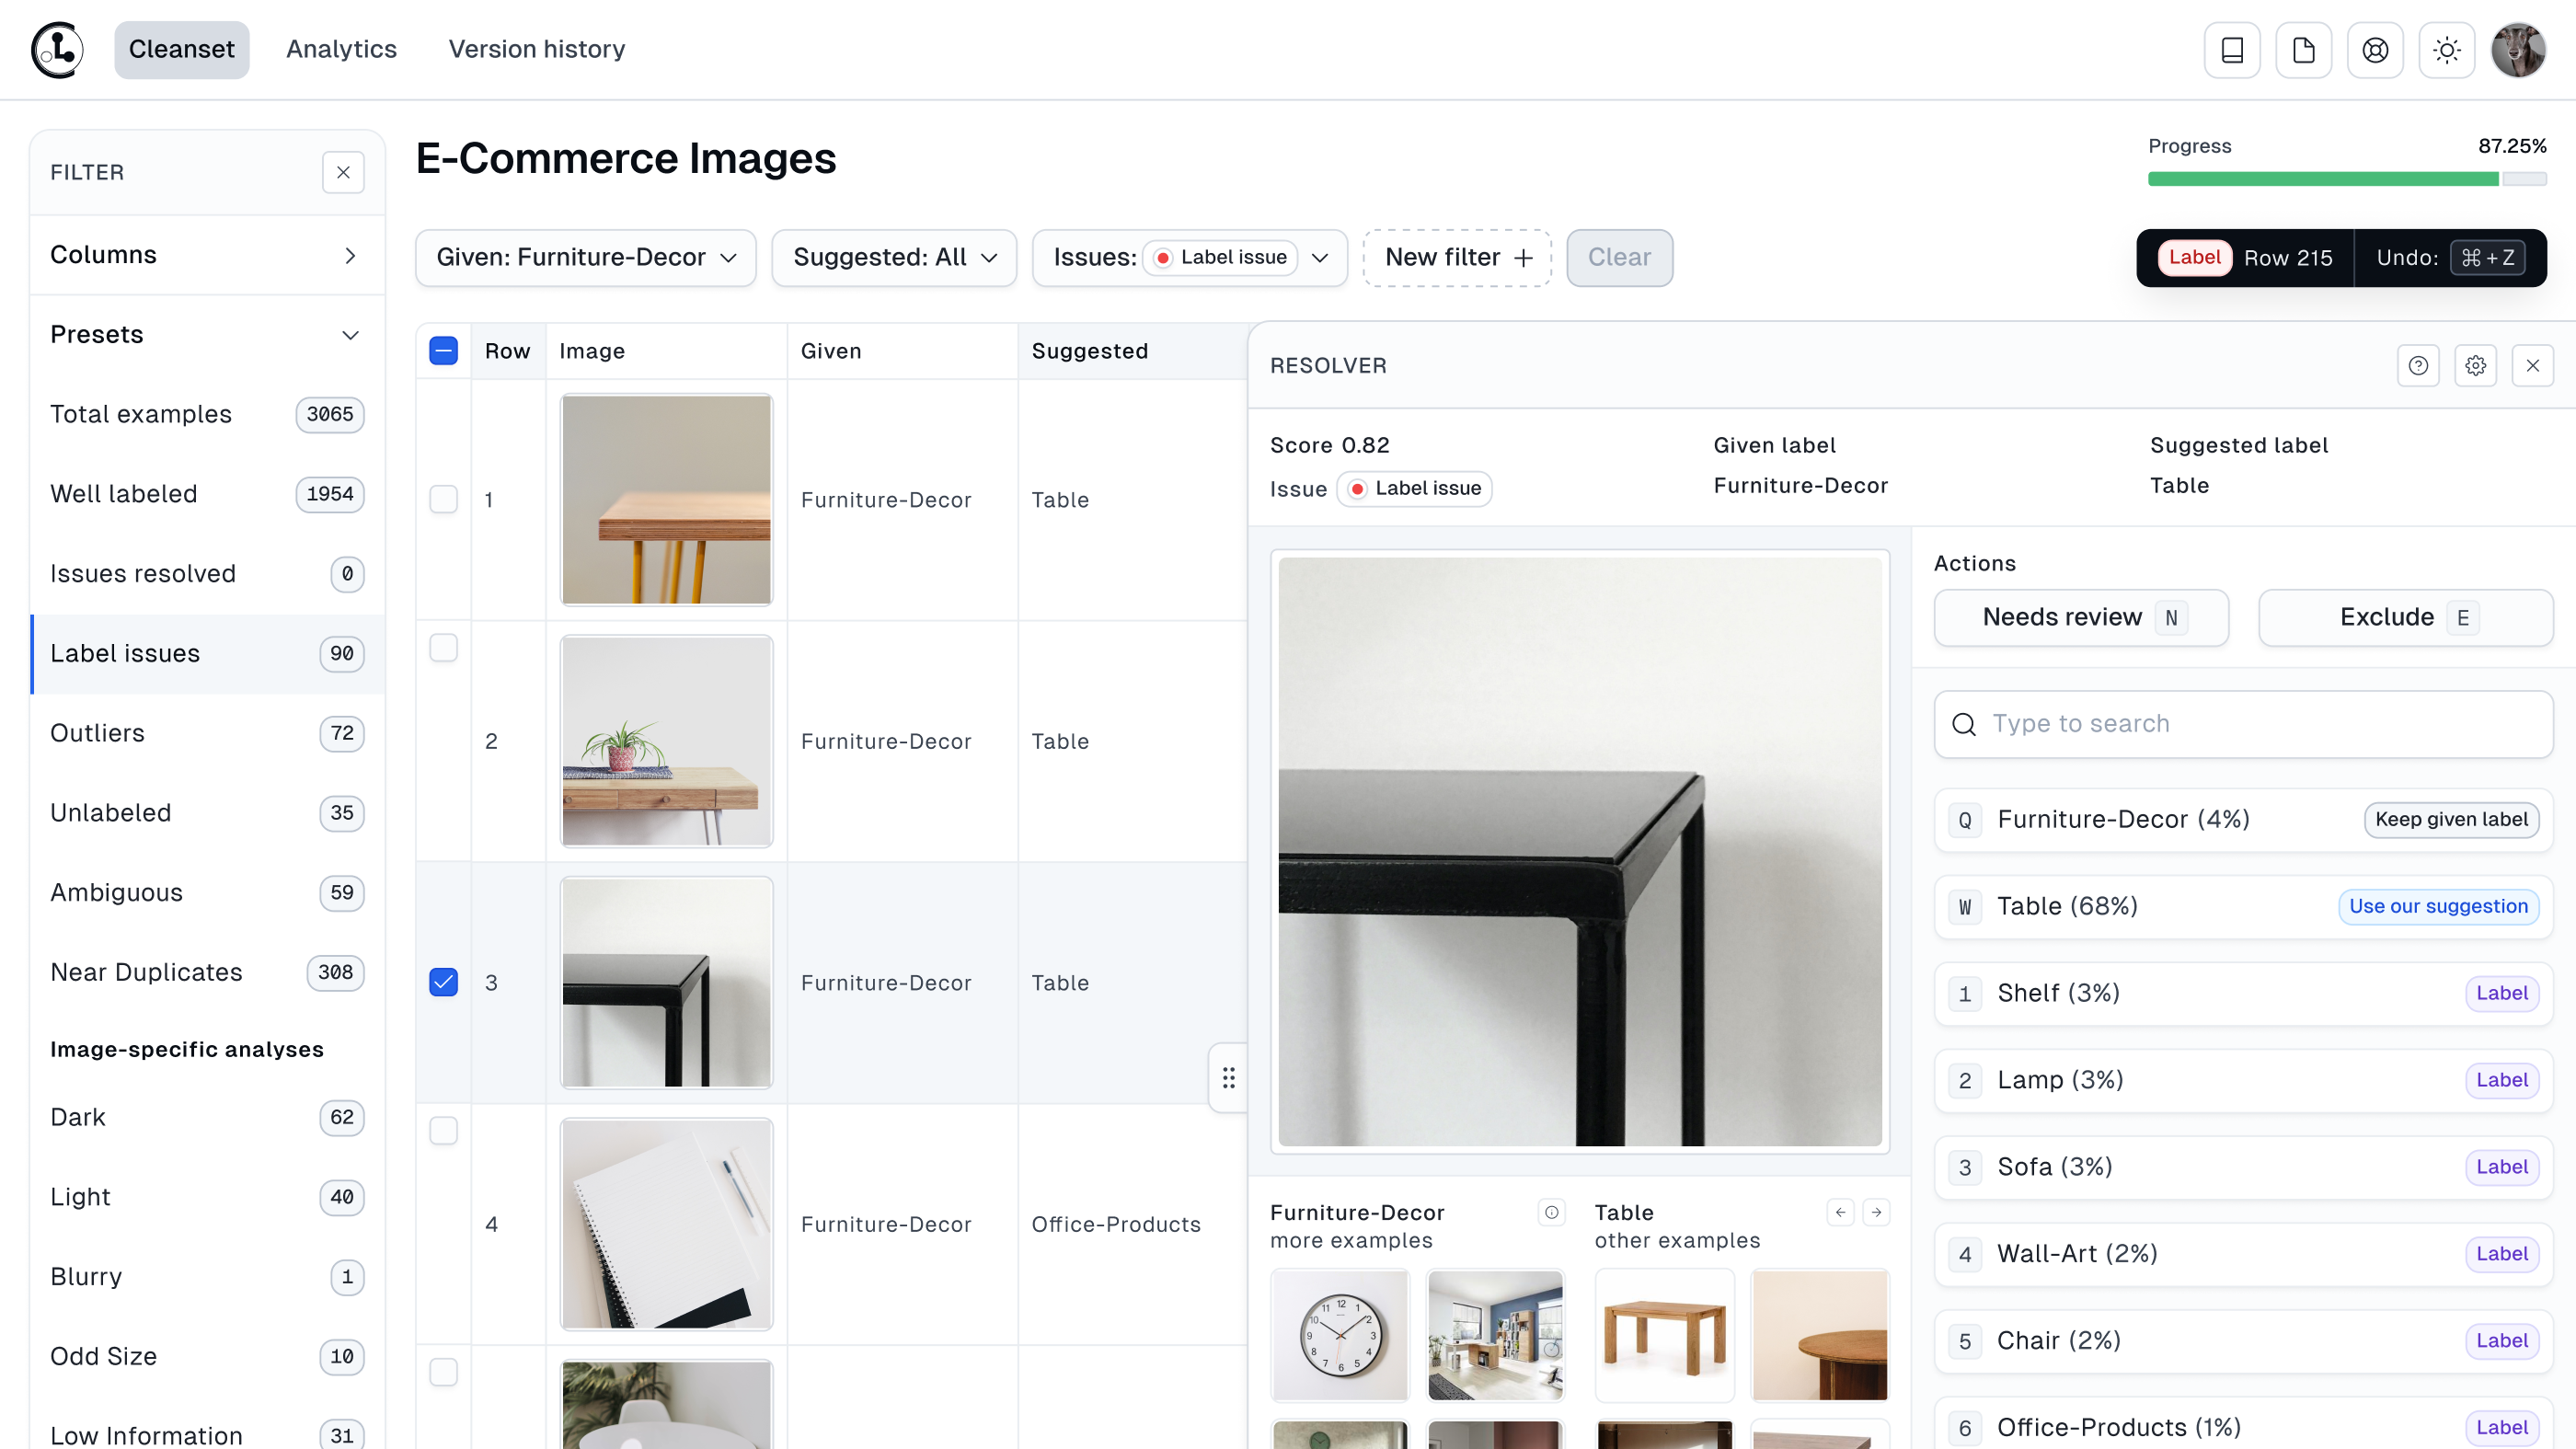Screen dimensions: 2576x1449
Task: Toggle light theme sun icon
Action: (2447, 50)
